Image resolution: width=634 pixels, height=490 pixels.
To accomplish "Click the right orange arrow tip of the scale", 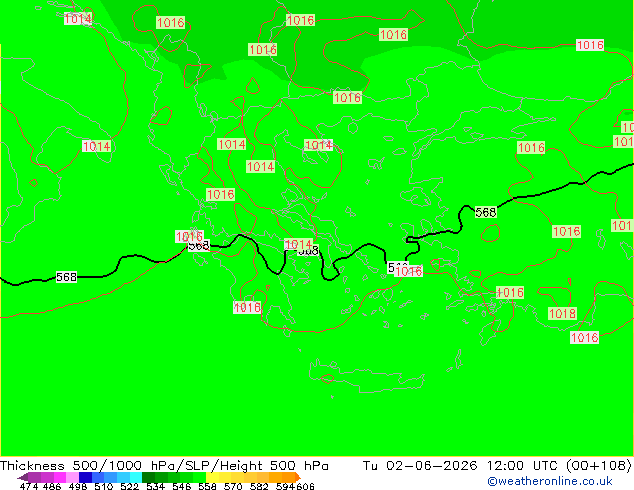I will coord(298,478).
